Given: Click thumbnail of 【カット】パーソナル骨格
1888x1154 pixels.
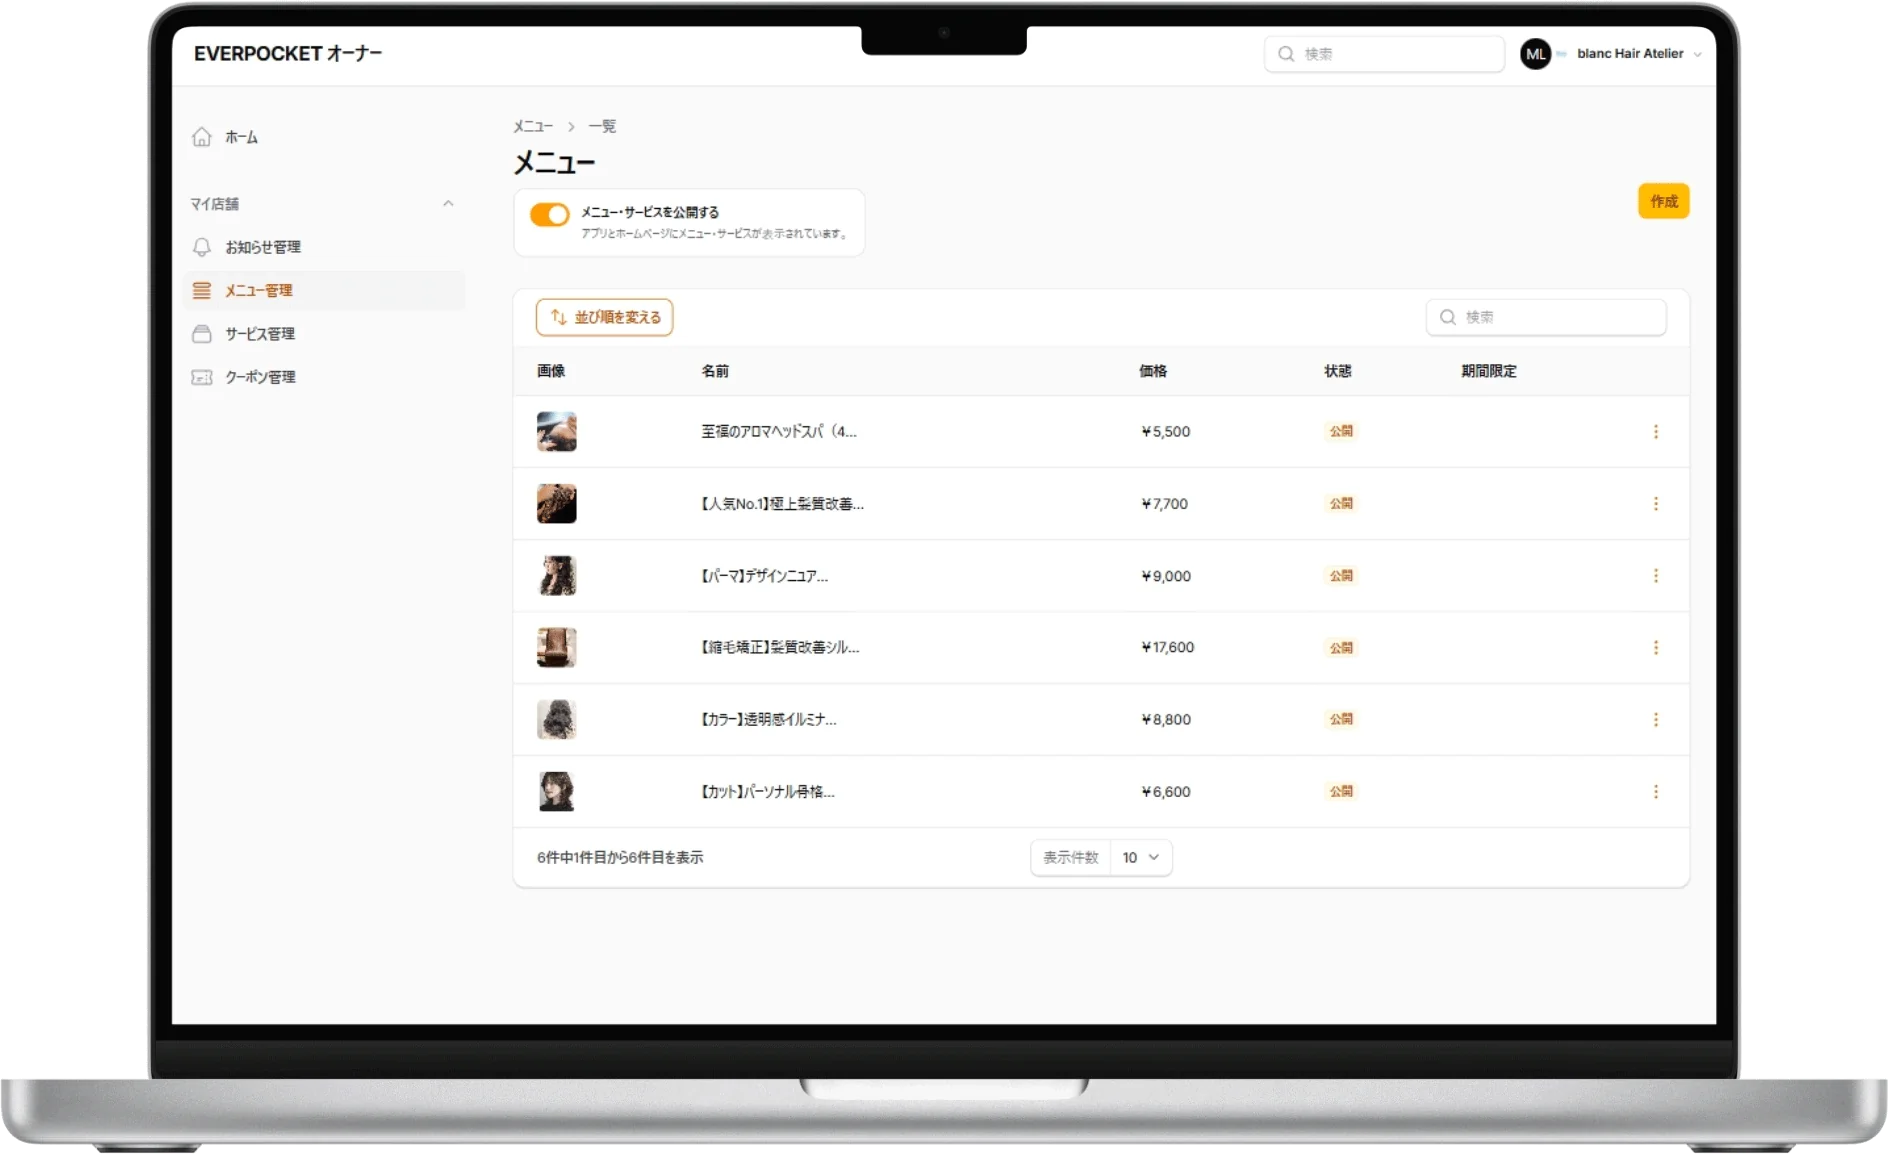Looking at the screenshot, I should point(557,792).
